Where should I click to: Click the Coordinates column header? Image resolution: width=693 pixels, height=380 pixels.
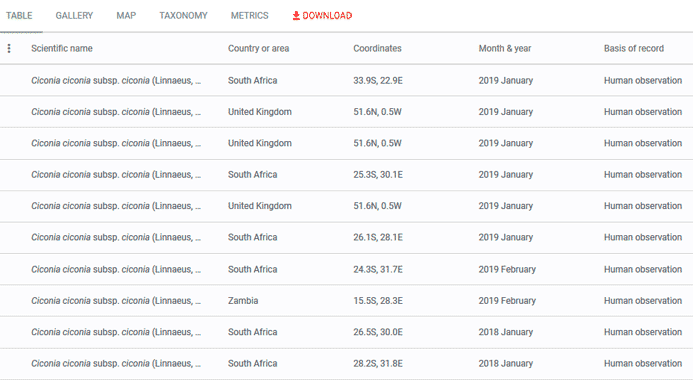[377, 49]
